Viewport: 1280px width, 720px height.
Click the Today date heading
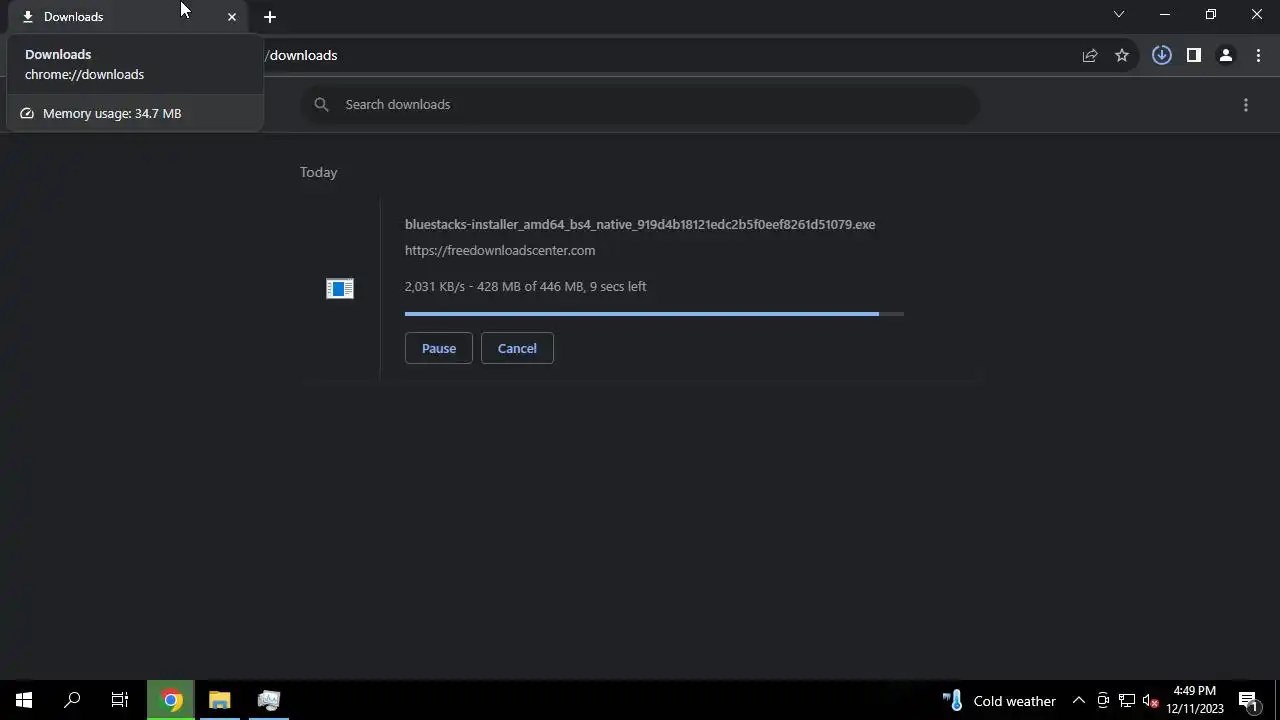click(x=318, y=172)
